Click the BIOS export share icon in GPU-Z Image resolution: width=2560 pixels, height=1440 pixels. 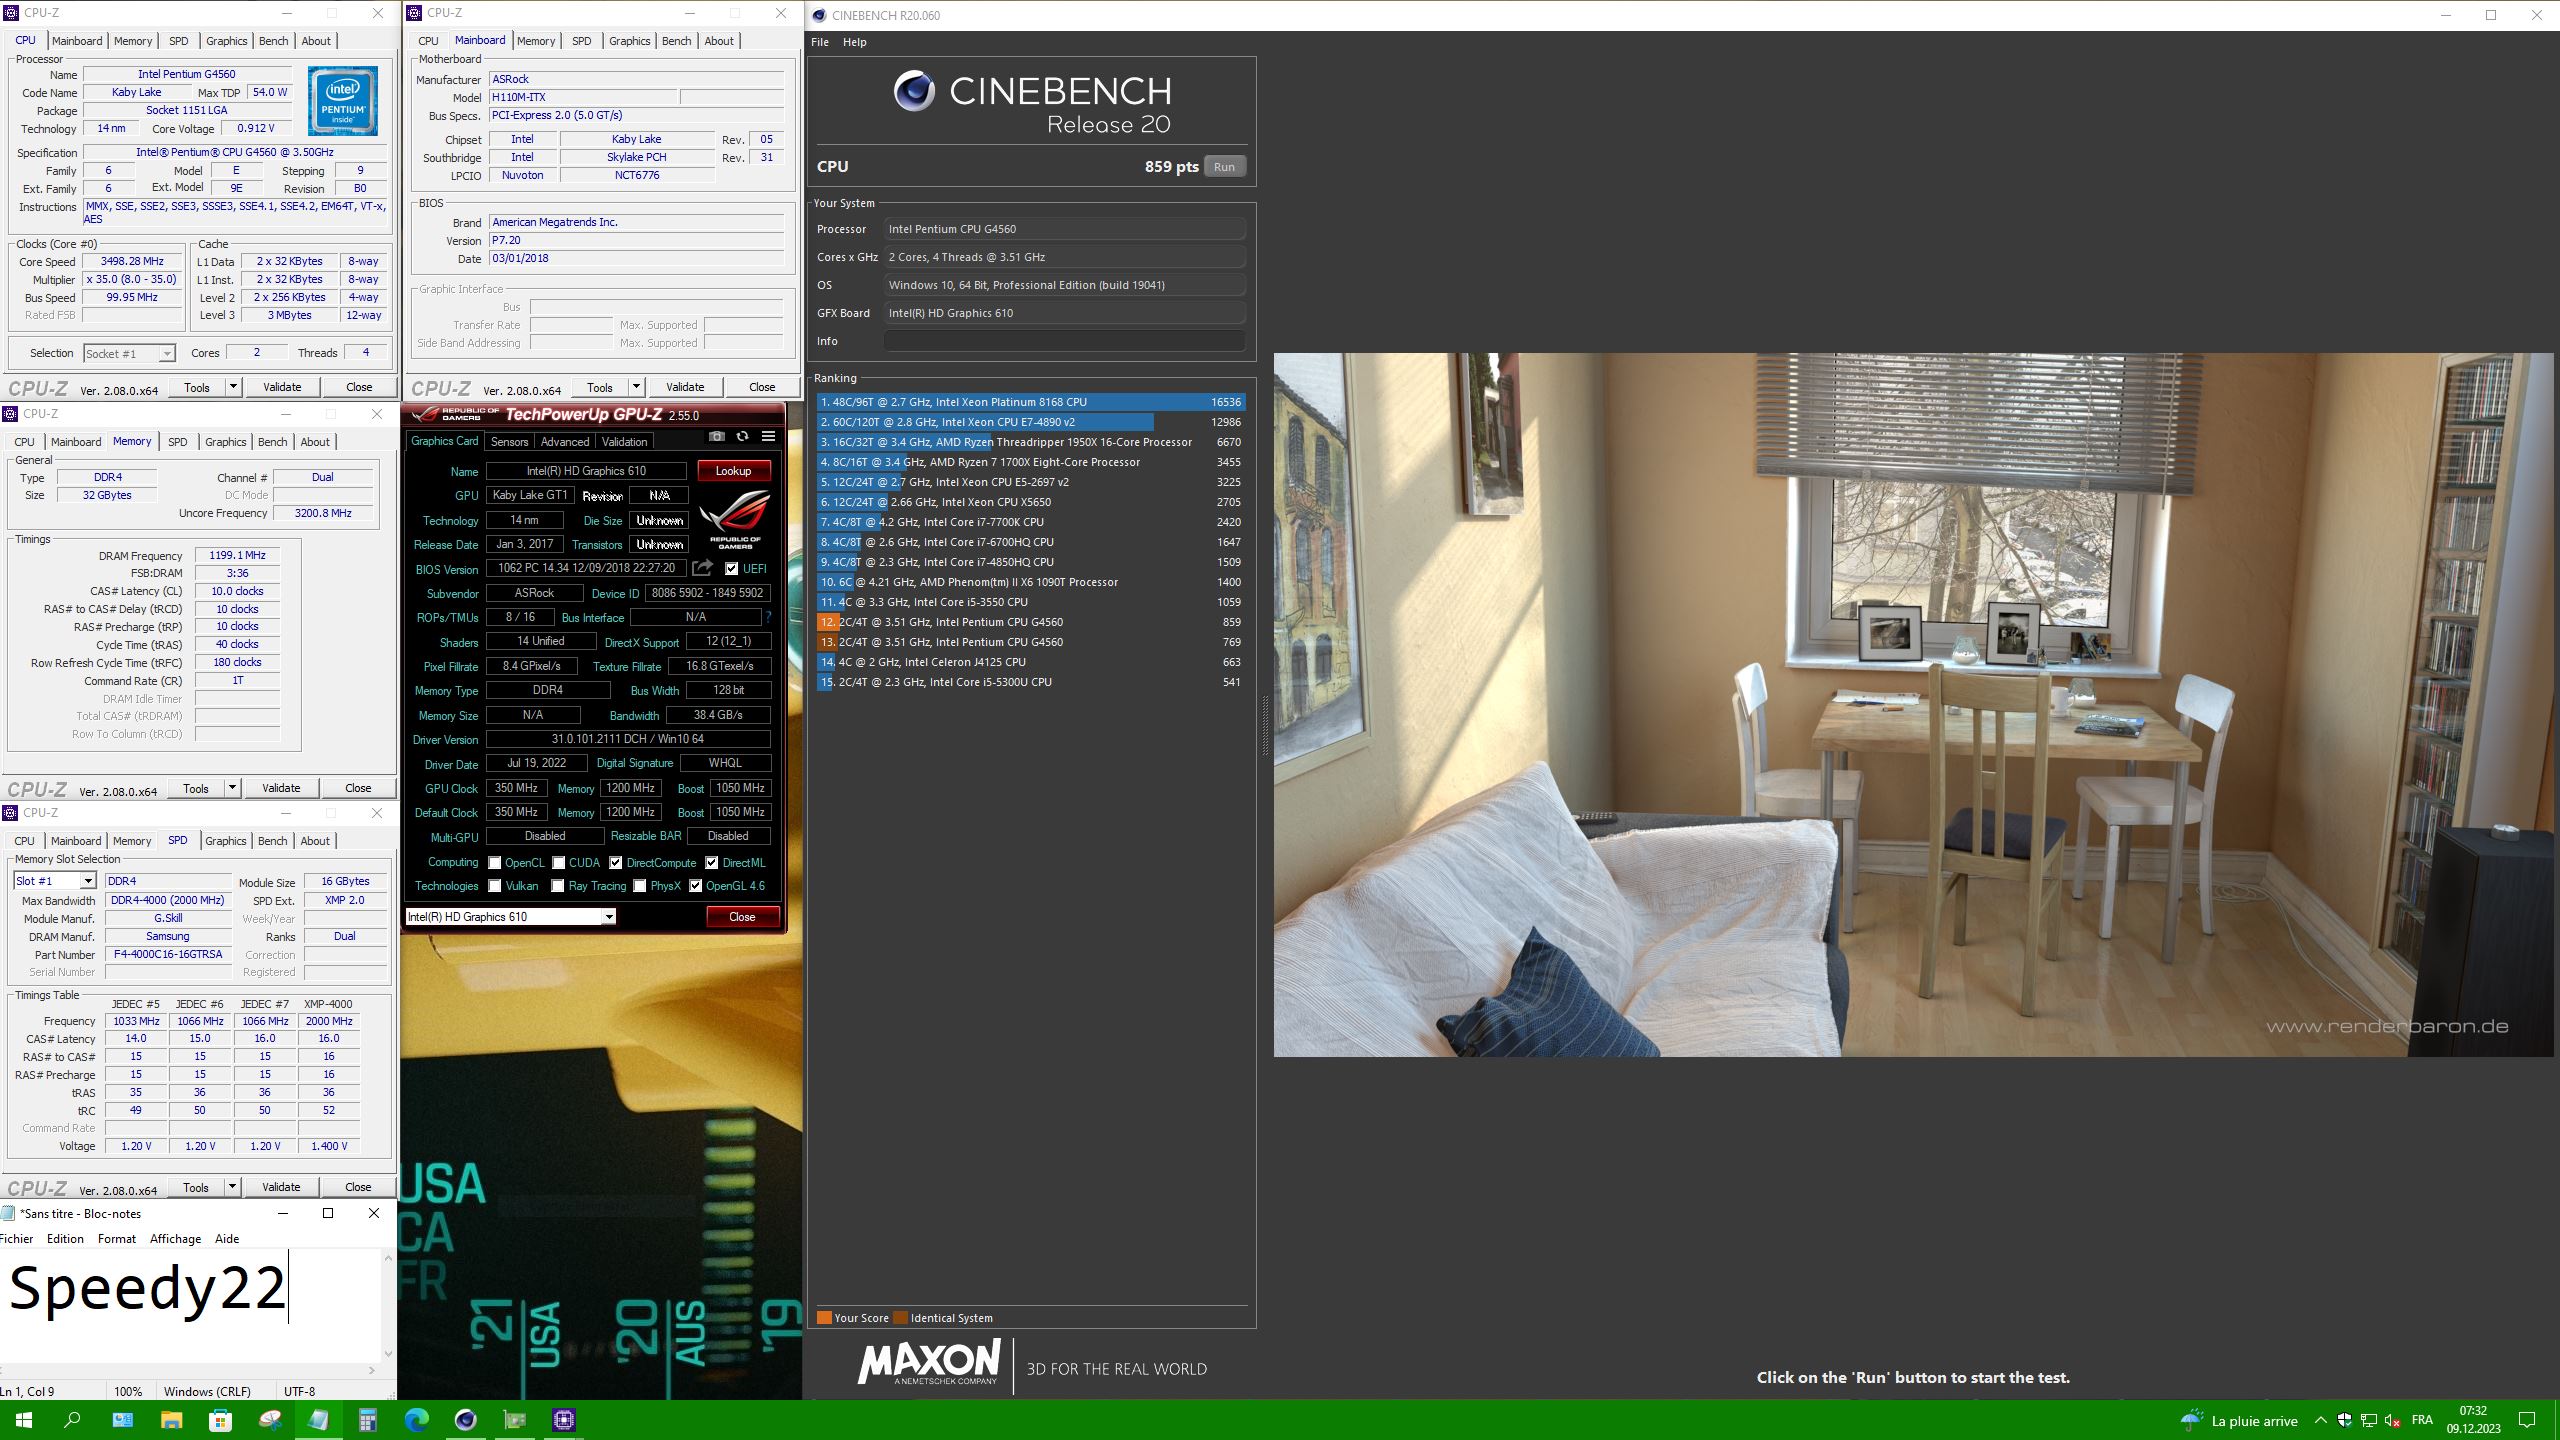pos(703,568)
